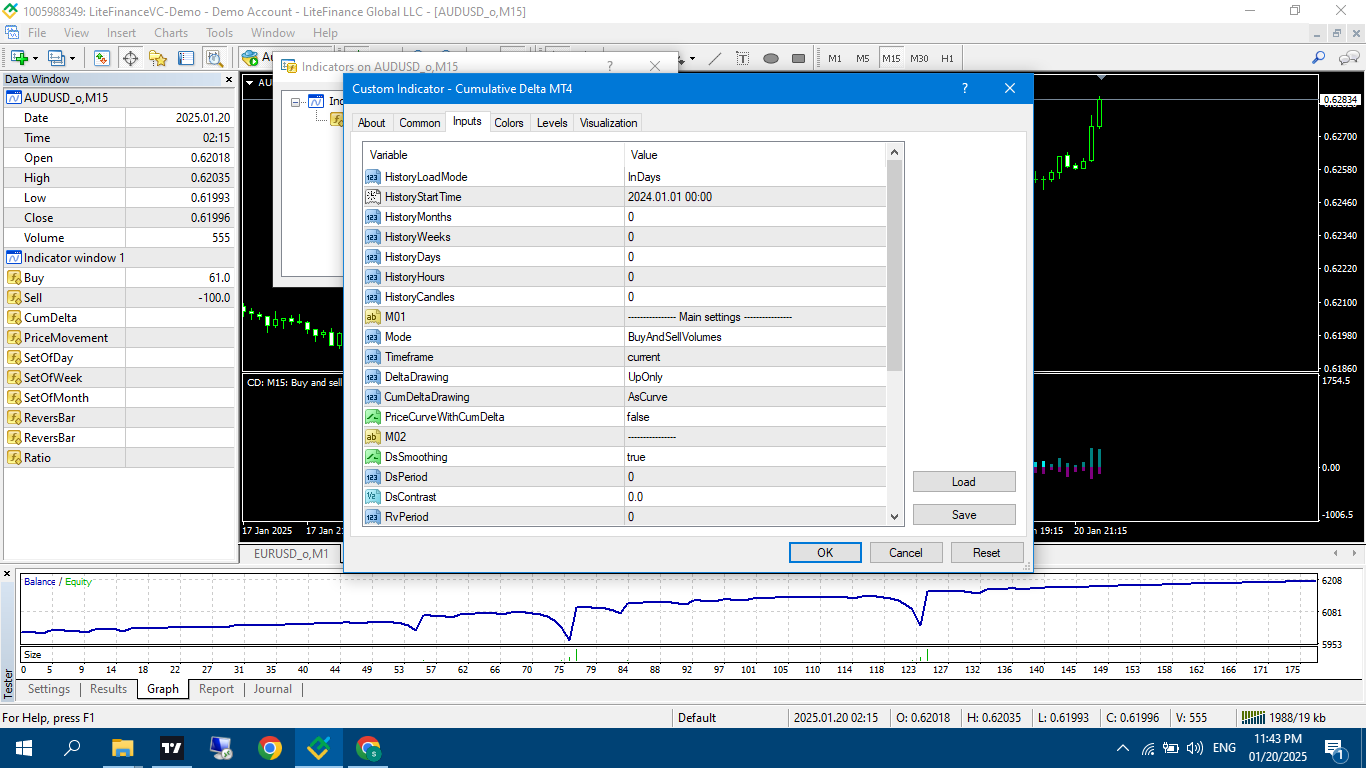Edit the HistoryDays value field

(x=755, y=257)
